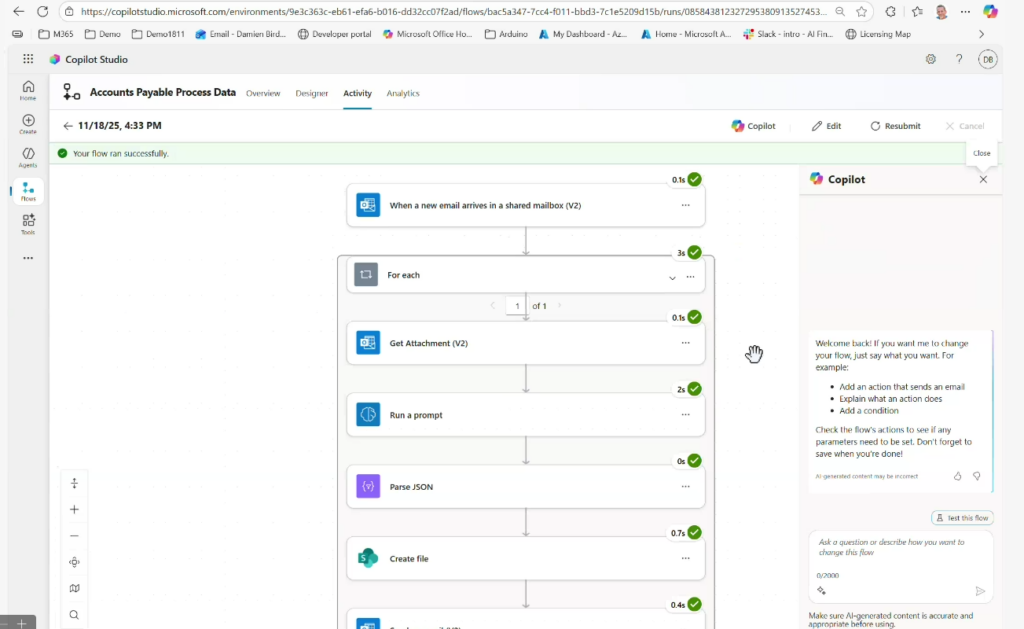Click the Arduino bookmarks folder
This screenshot has width=1024, height=629.
(506, 34)
